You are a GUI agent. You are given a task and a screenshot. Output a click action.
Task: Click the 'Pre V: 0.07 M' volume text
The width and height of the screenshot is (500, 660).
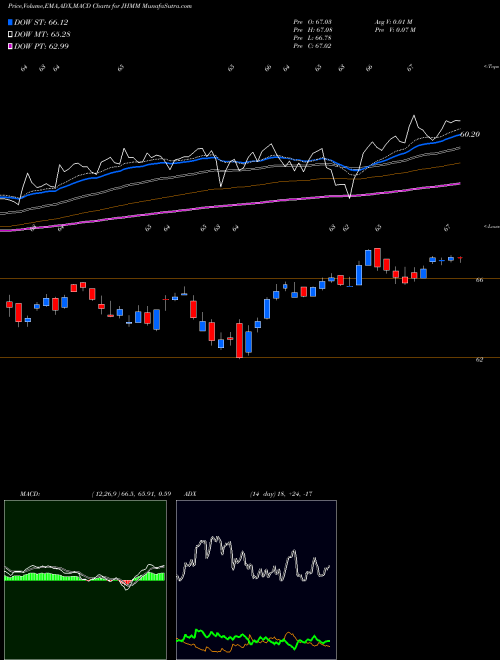pos(395,30)
